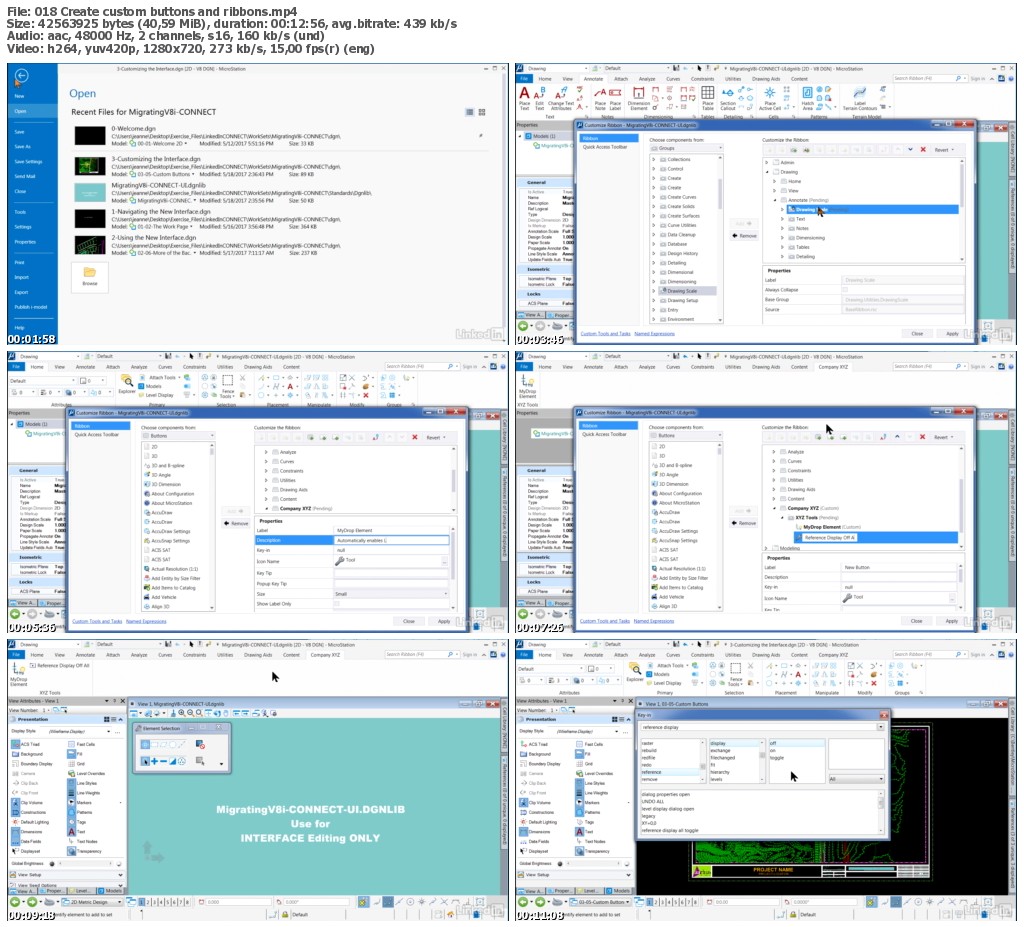
Task: Open Named Expressions link in 00:03:46 dialog
Action: (x=654, y=333)
